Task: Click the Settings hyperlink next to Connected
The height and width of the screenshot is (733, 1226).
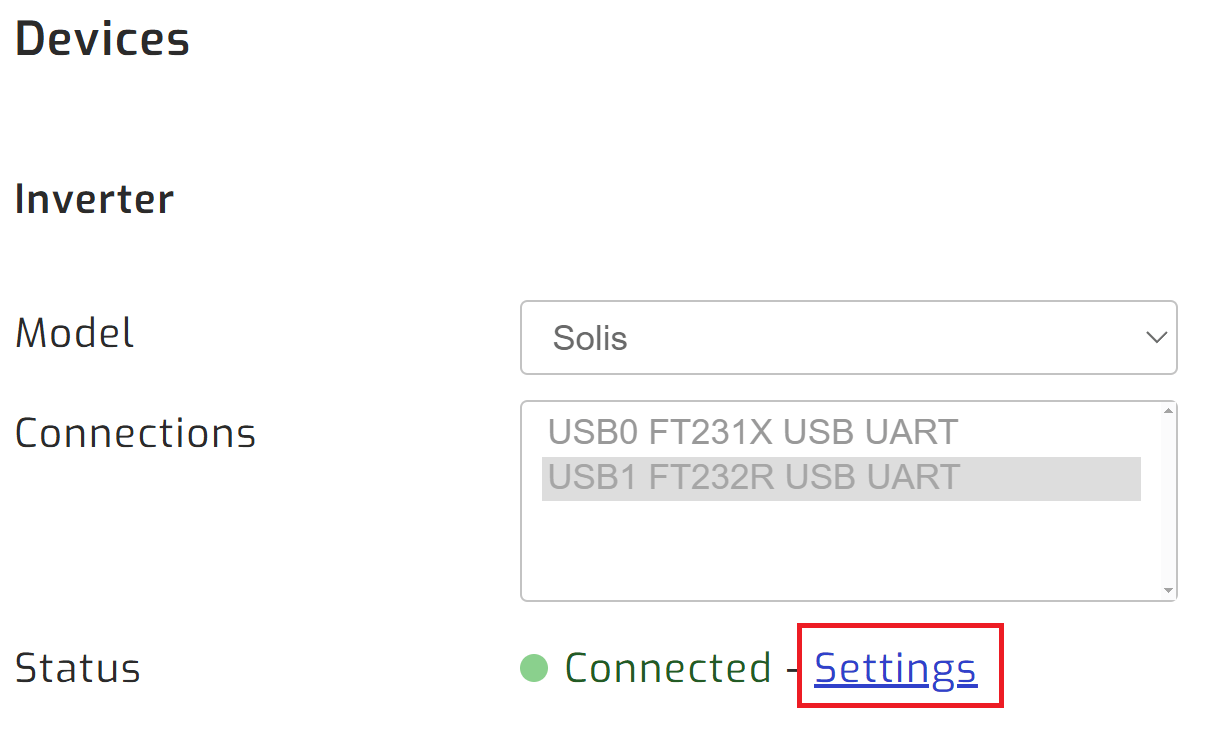Action: tap(895, 668)
